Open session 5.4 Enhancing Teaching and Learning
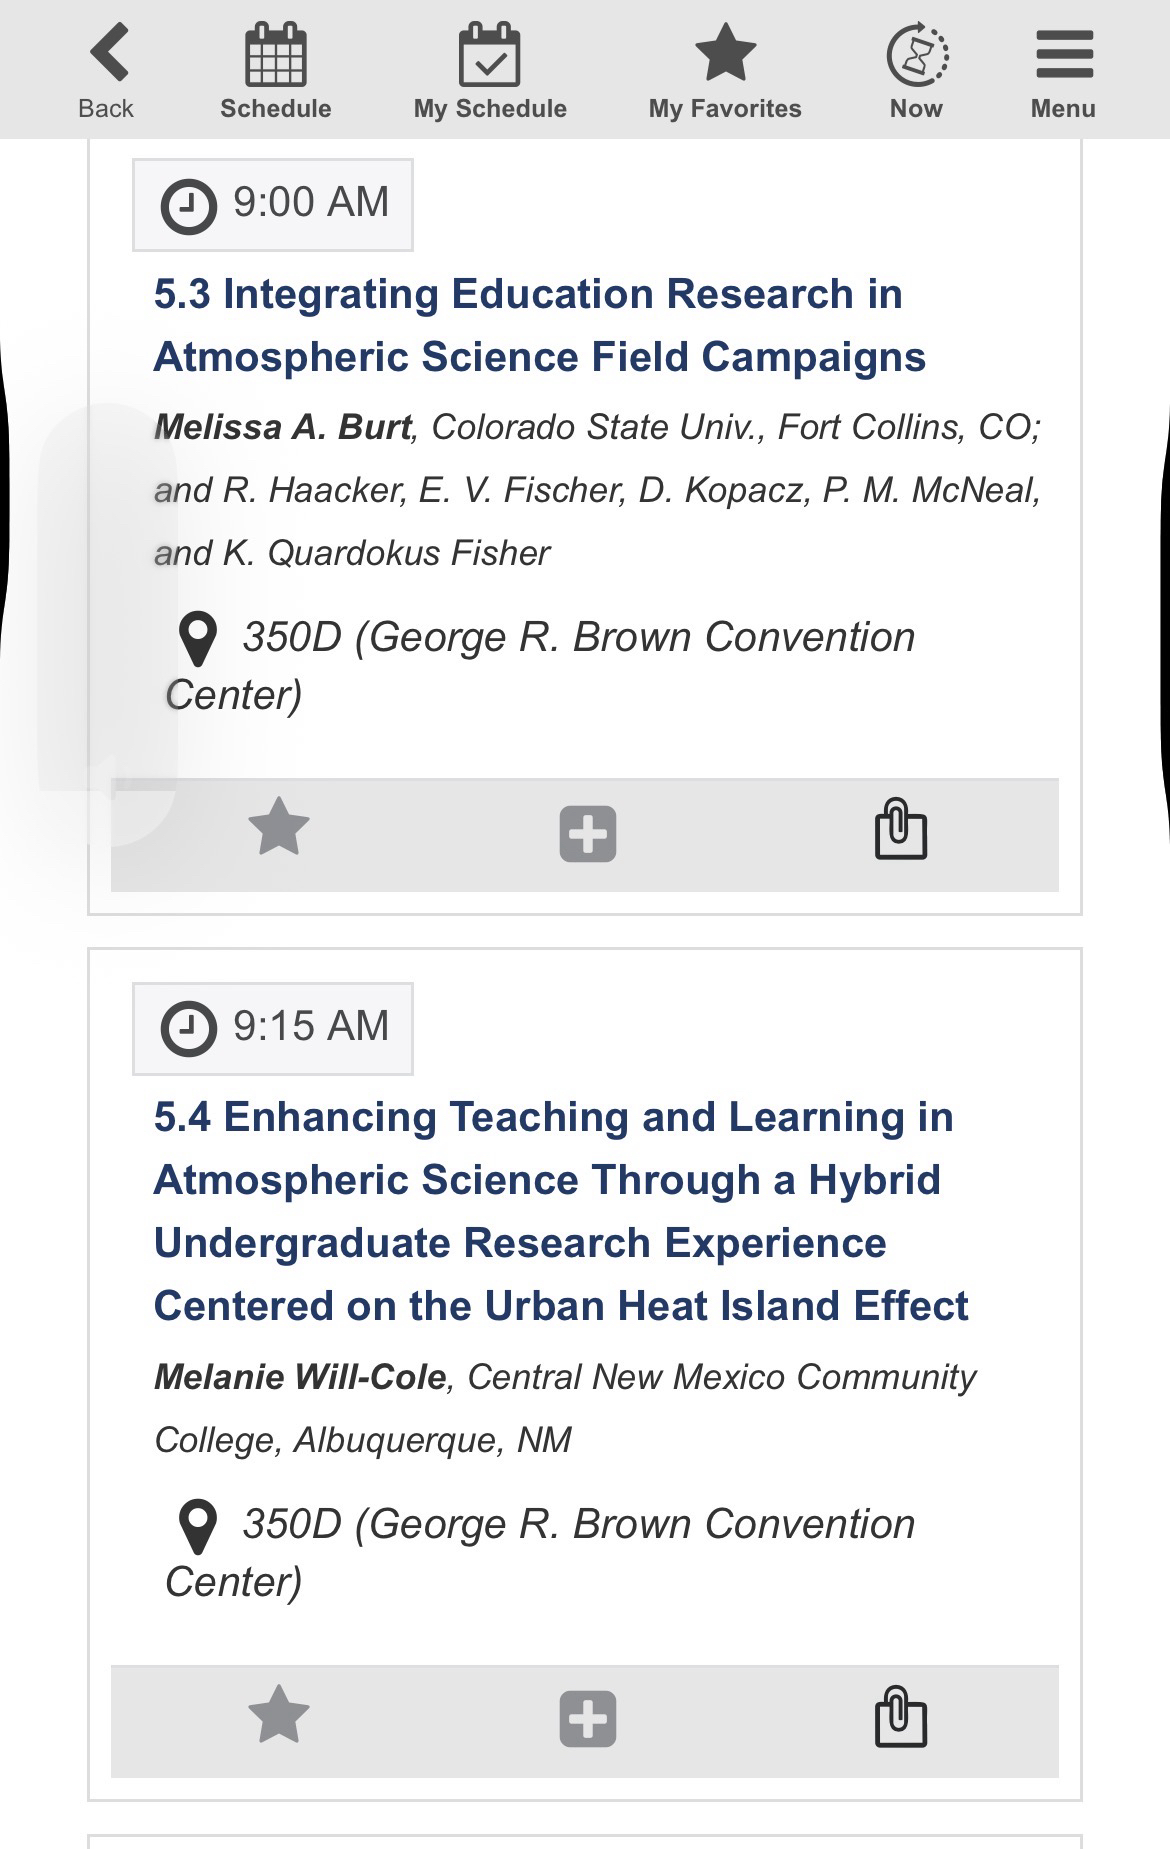Viewport: 1170px width, 1849px height. (x=560, y=1211)
